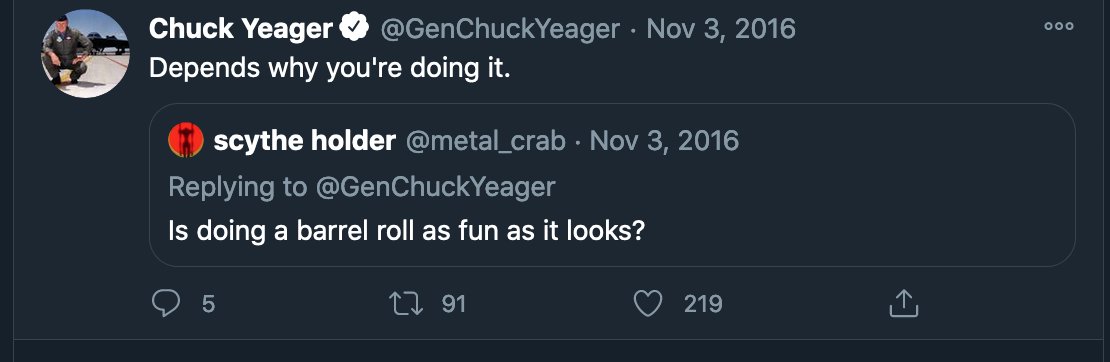Click the tweet text Depends why you're doing it
1110x362 pixels.
point(329,69)
